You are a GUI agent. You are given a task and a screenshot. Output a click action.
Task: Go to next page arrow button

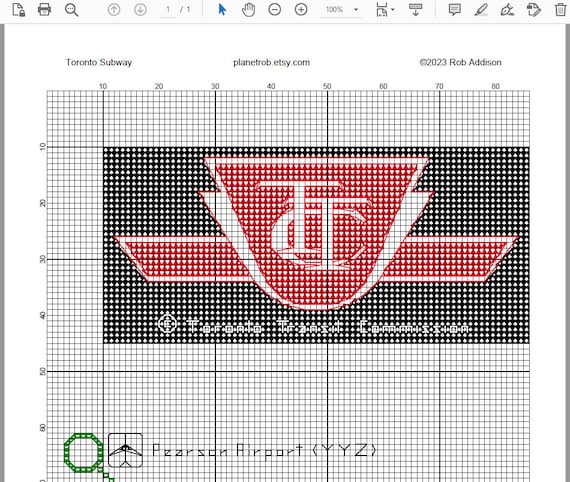point(140,9)
